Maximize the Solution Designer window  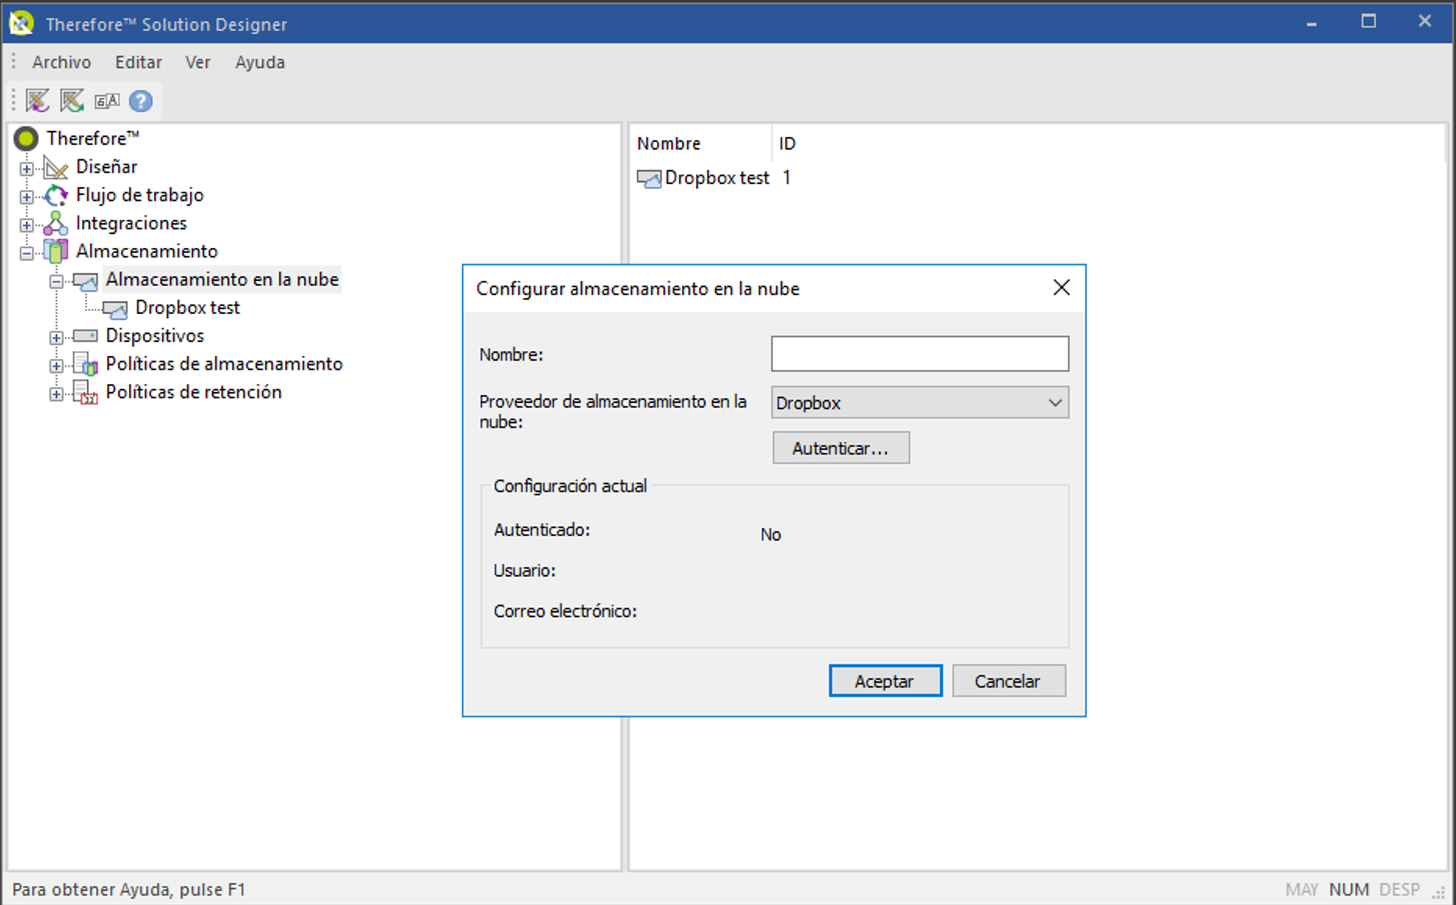click(x=1368, y=22)
